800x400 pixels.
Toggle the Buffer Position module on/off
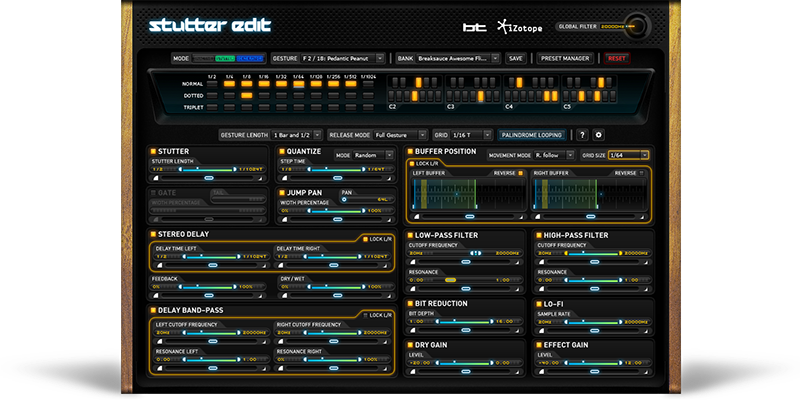point(410,152)
